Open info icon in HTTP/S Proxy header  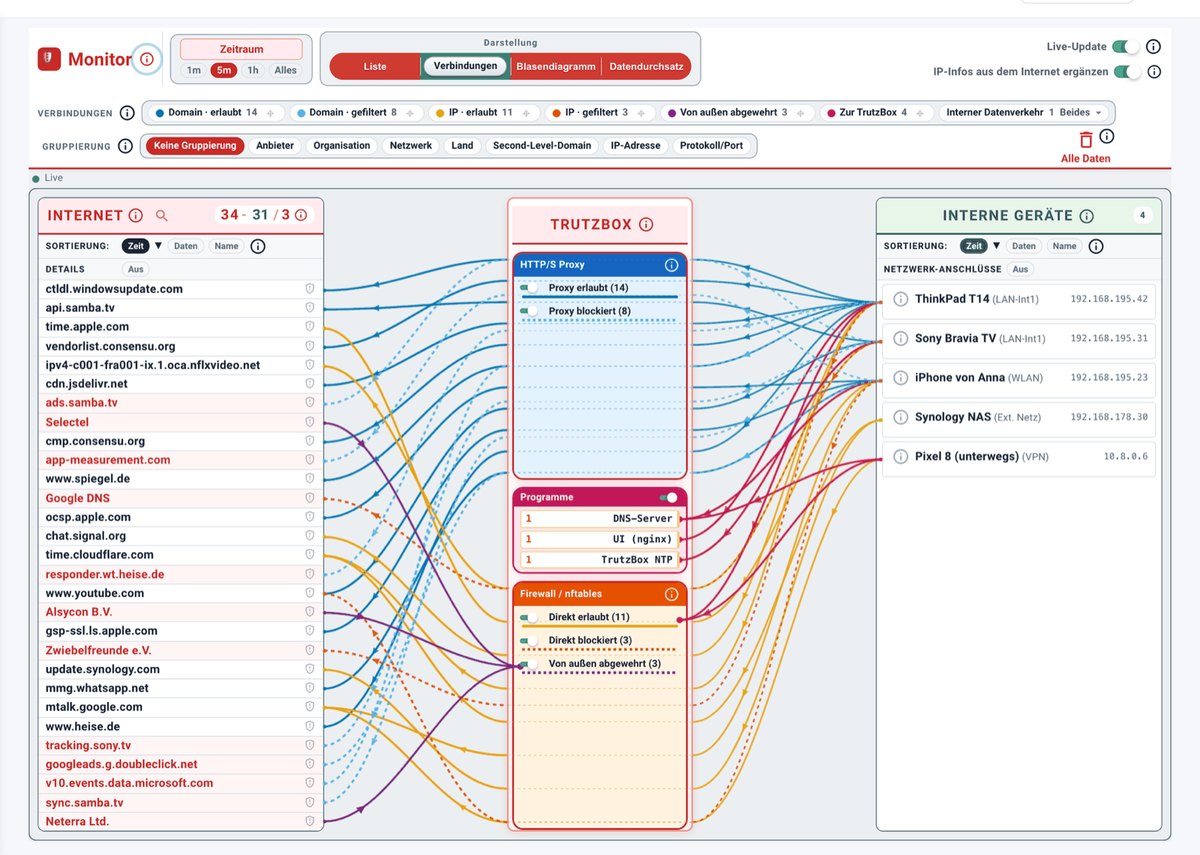672,265
